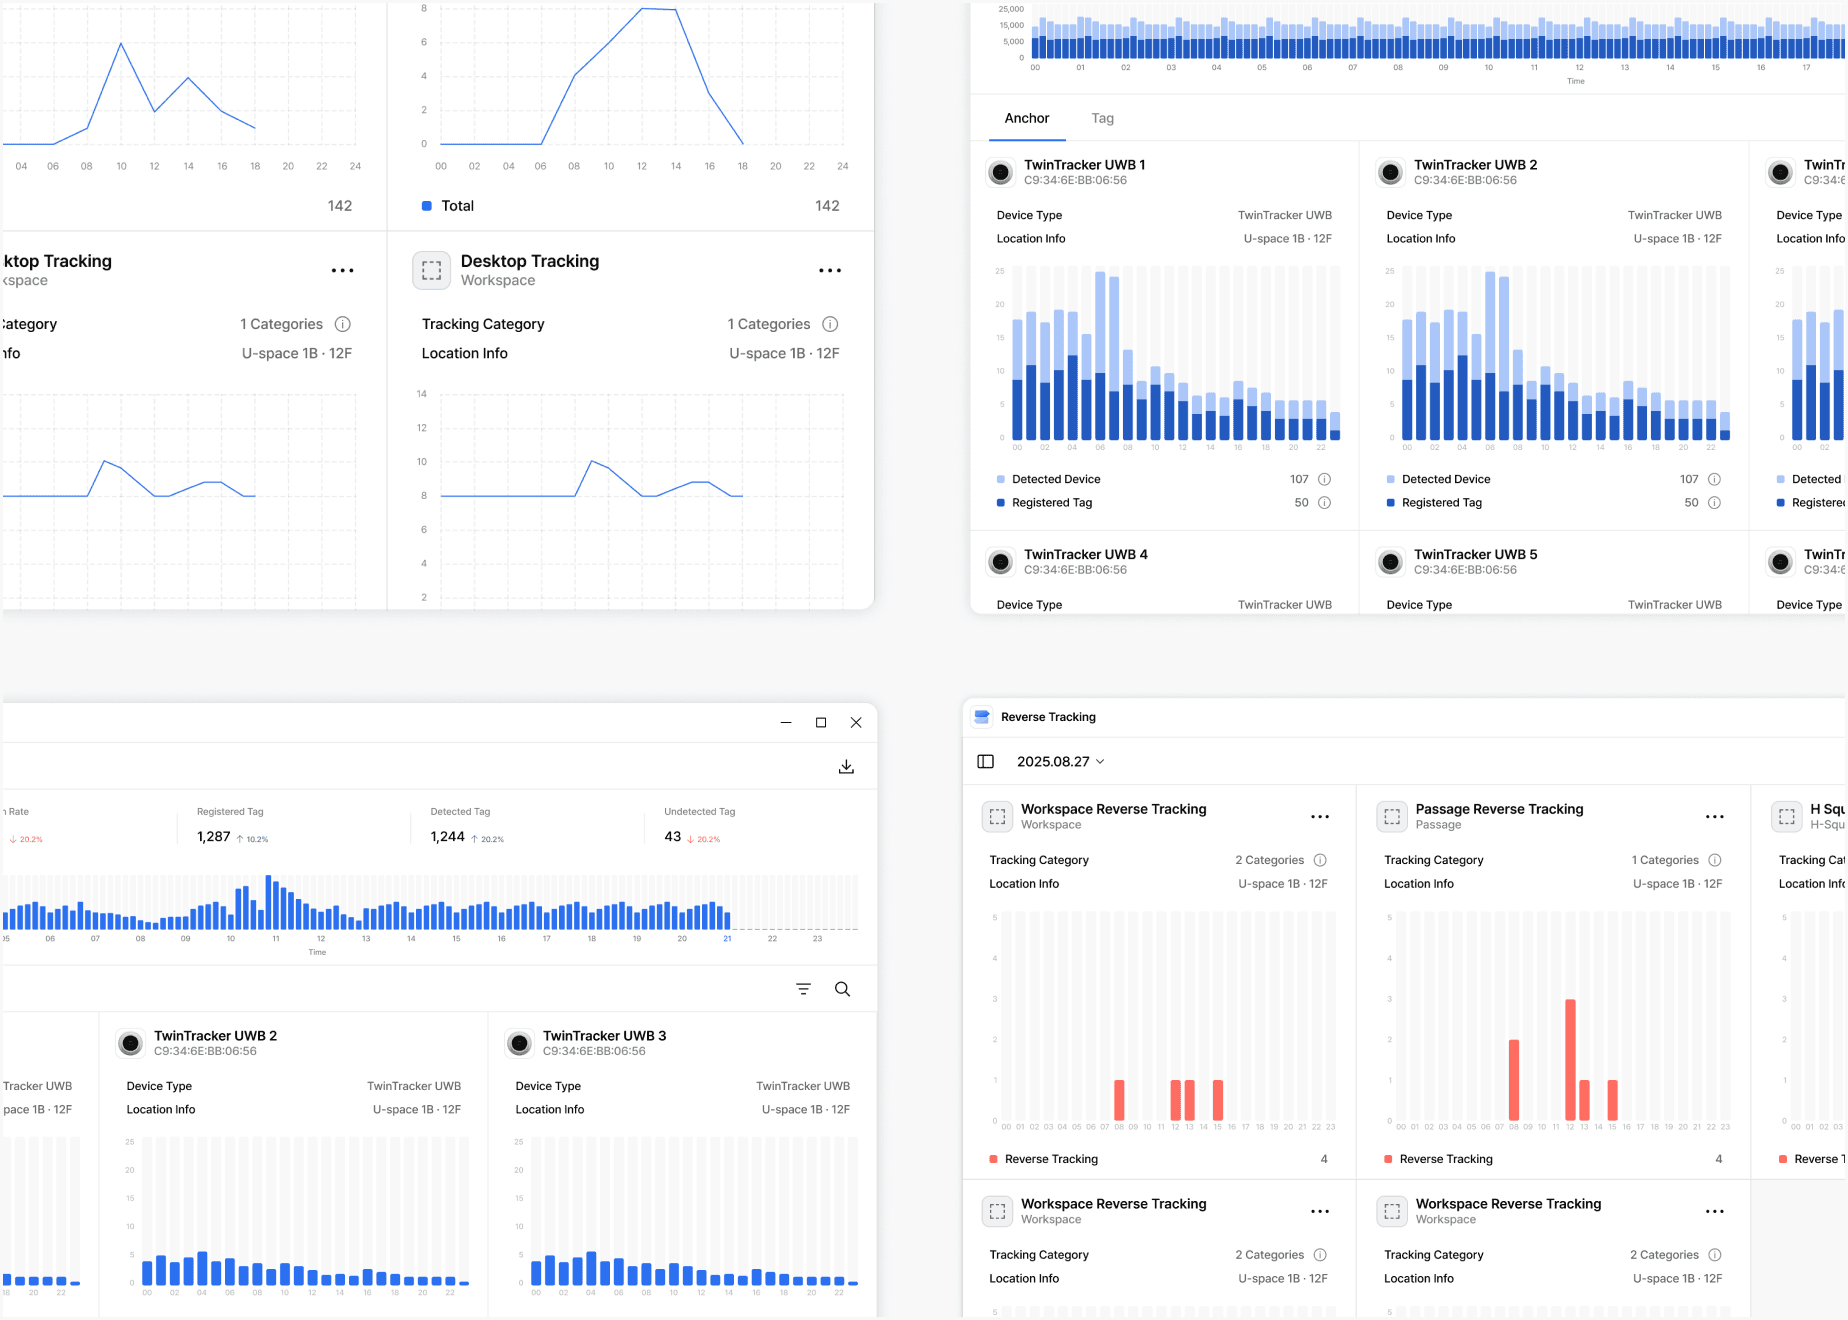Click the info button next to Tracking Category
Screen dimensions: 1848x1320
click(x=831, y=324)
